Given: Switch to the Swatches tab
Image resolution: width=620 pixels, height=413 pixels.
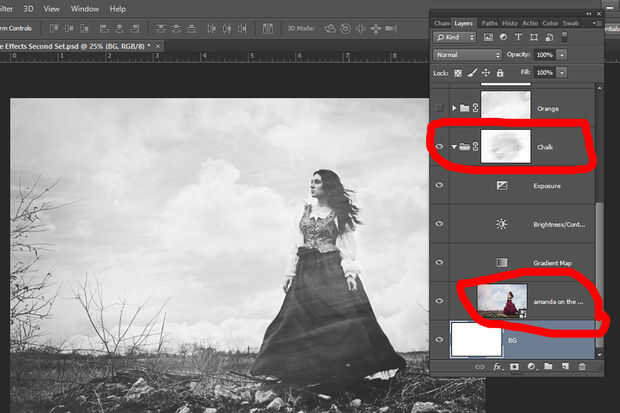Looking at the screenshot, I should point(571,23).
